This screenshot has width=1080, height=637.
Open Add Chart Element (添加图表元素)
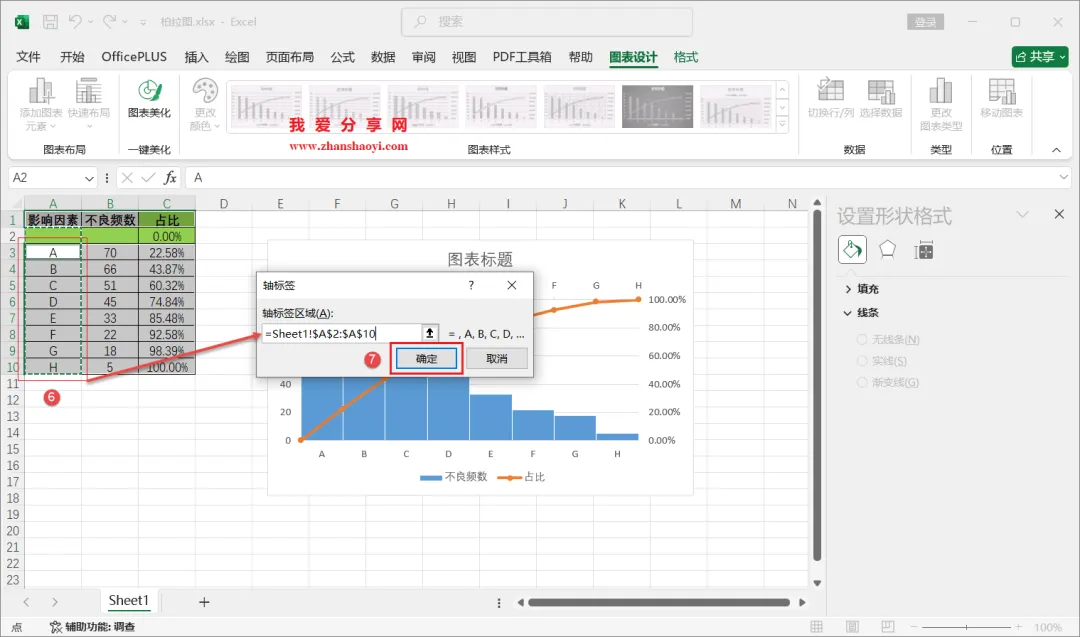pos(41,105)
